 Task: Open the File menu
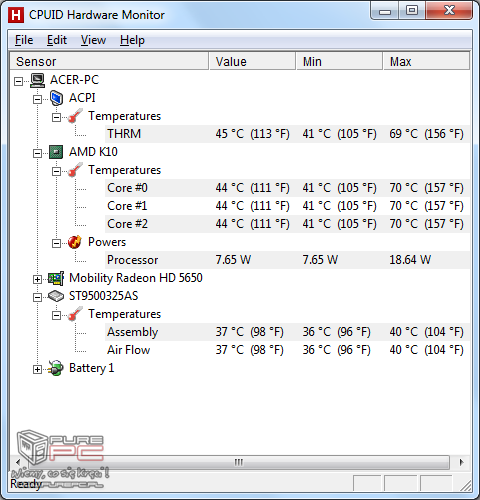point(24,40)
